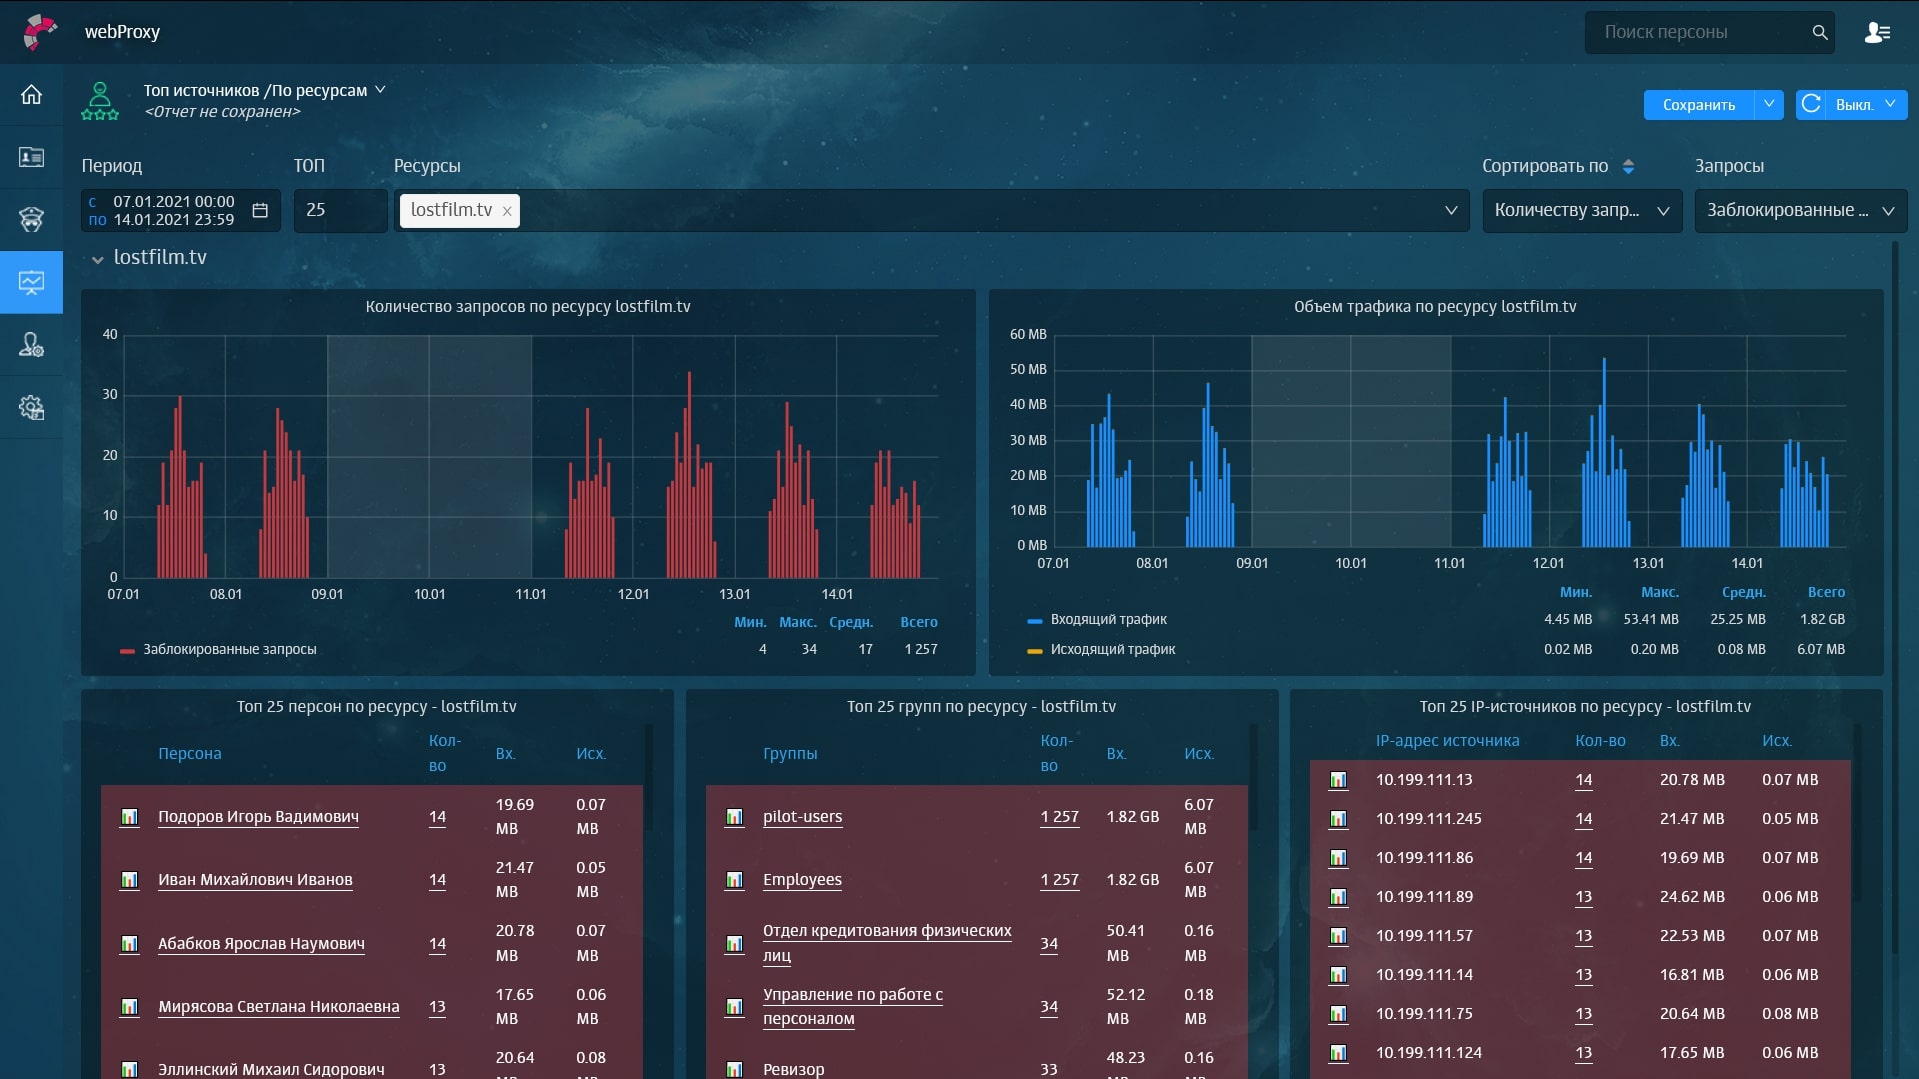This screenshot has height=1079, width=1919.
Task: Open the reports monitor icon in sidebar
Action: [31, 283]
